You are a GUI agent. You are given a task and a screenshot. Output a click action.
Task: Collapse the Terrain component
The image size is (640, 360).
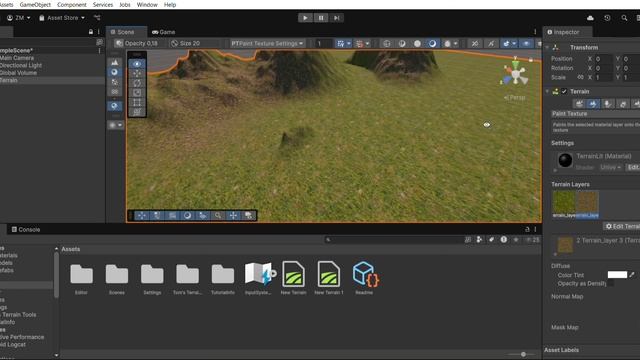[547, 91]
